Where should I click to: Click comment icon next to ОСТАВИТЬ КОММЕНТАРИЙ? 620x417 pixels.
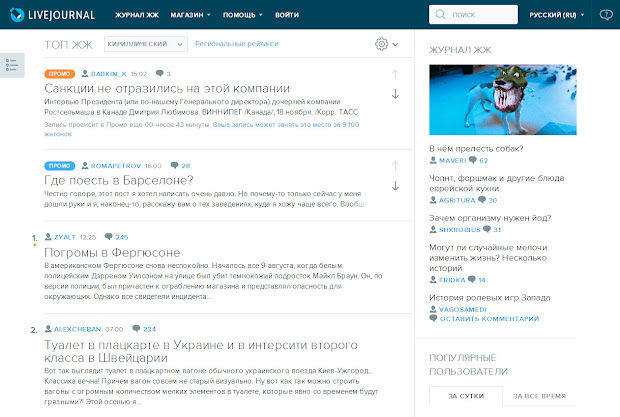433,318
